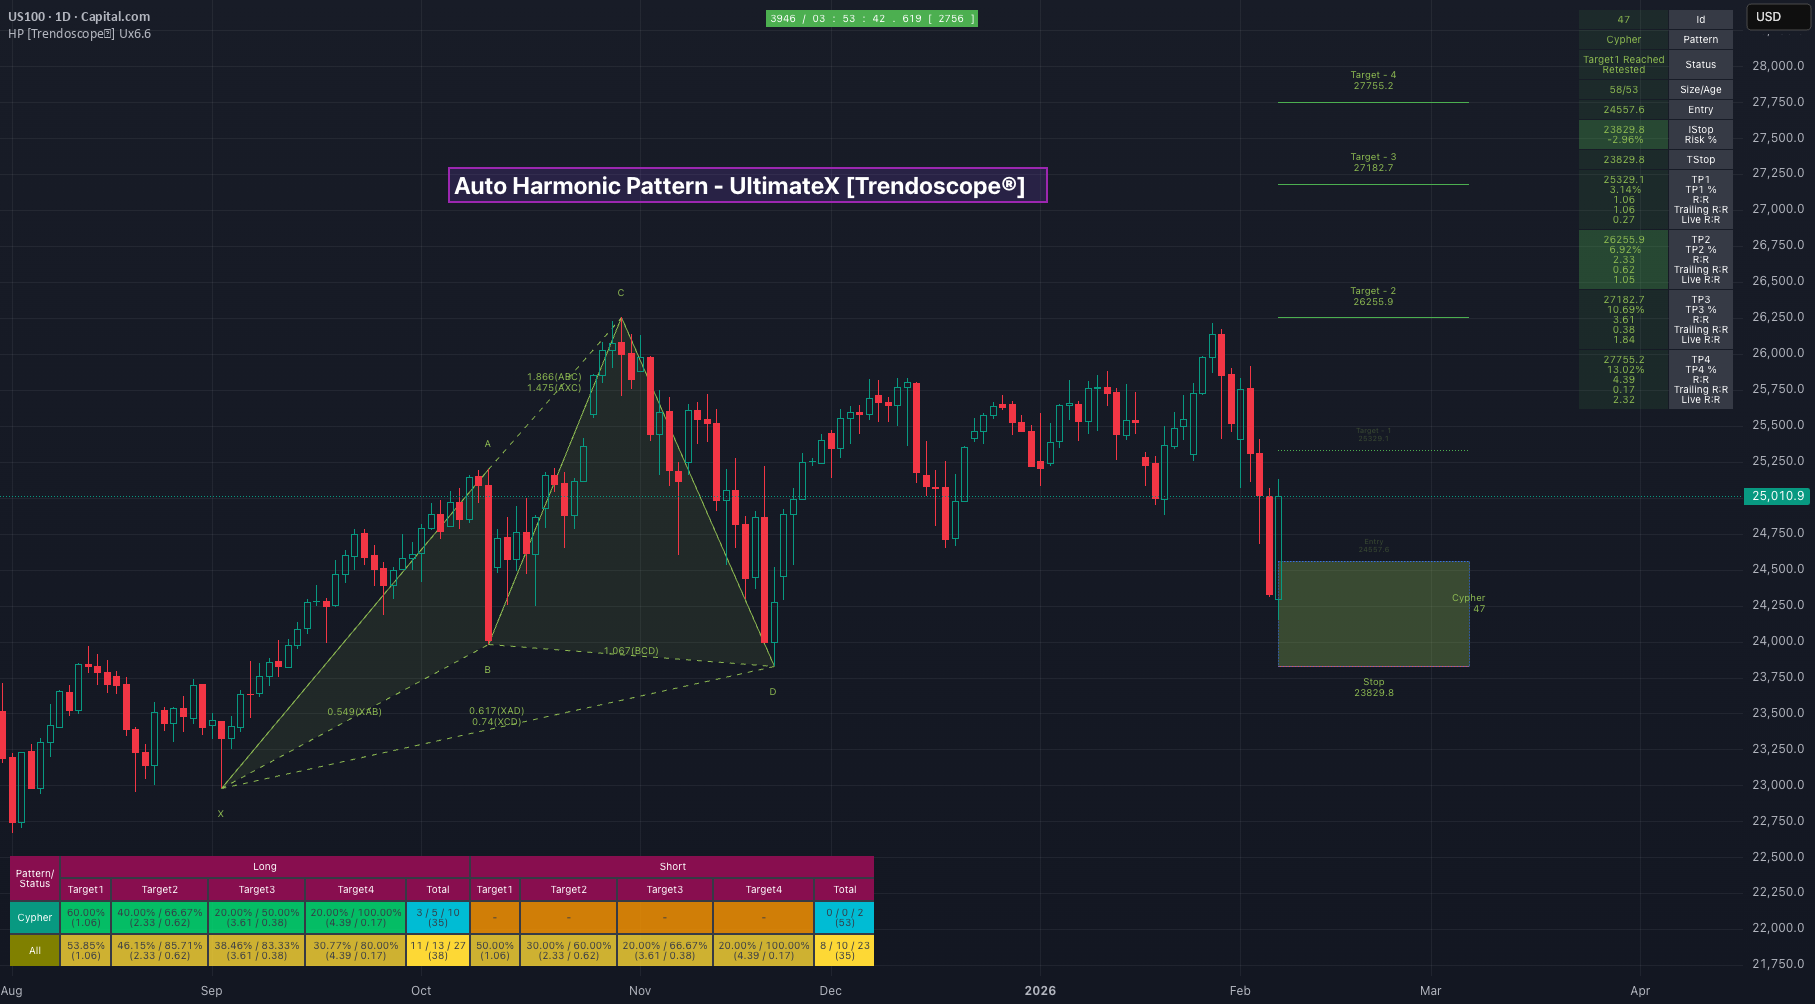This screenshot has width=1815, height=1004.
Task: Click the US100 · 1D · Capital.com symbol title
Action: [79, 17]
